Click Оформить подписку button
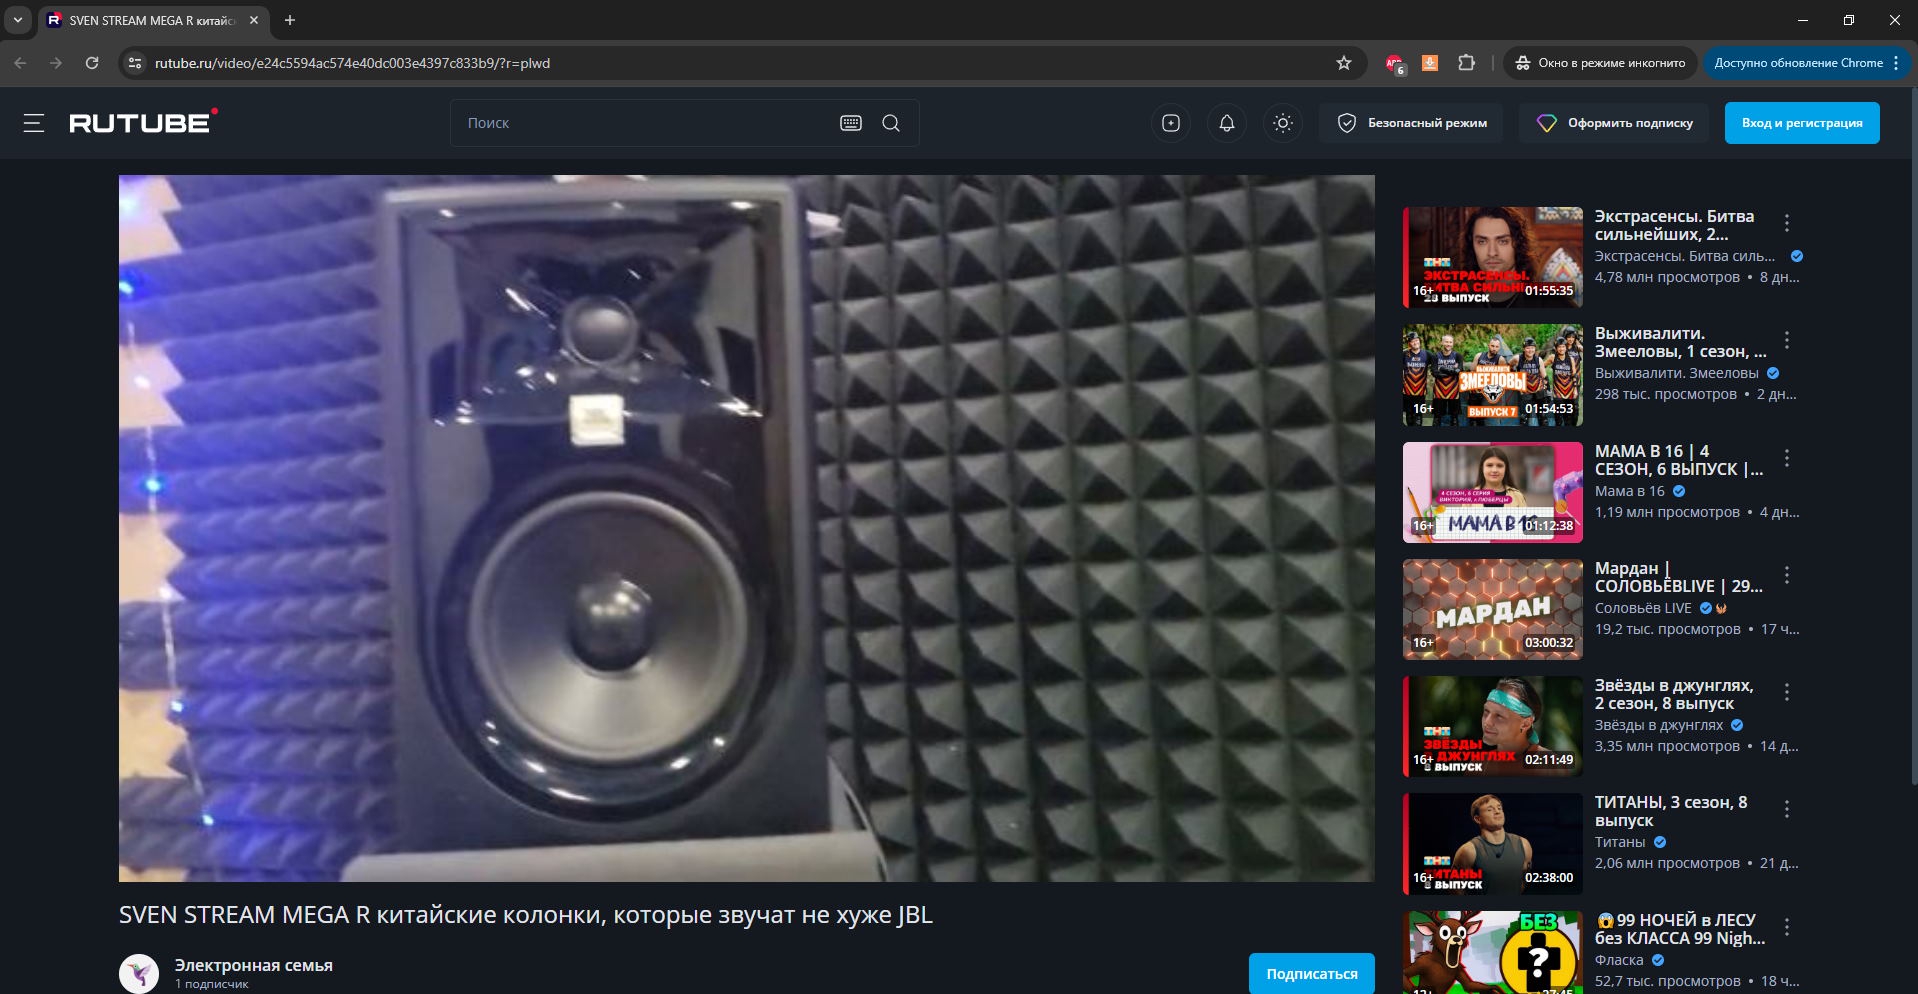Screen dimensions: 1918x994 coord(1616,123)
